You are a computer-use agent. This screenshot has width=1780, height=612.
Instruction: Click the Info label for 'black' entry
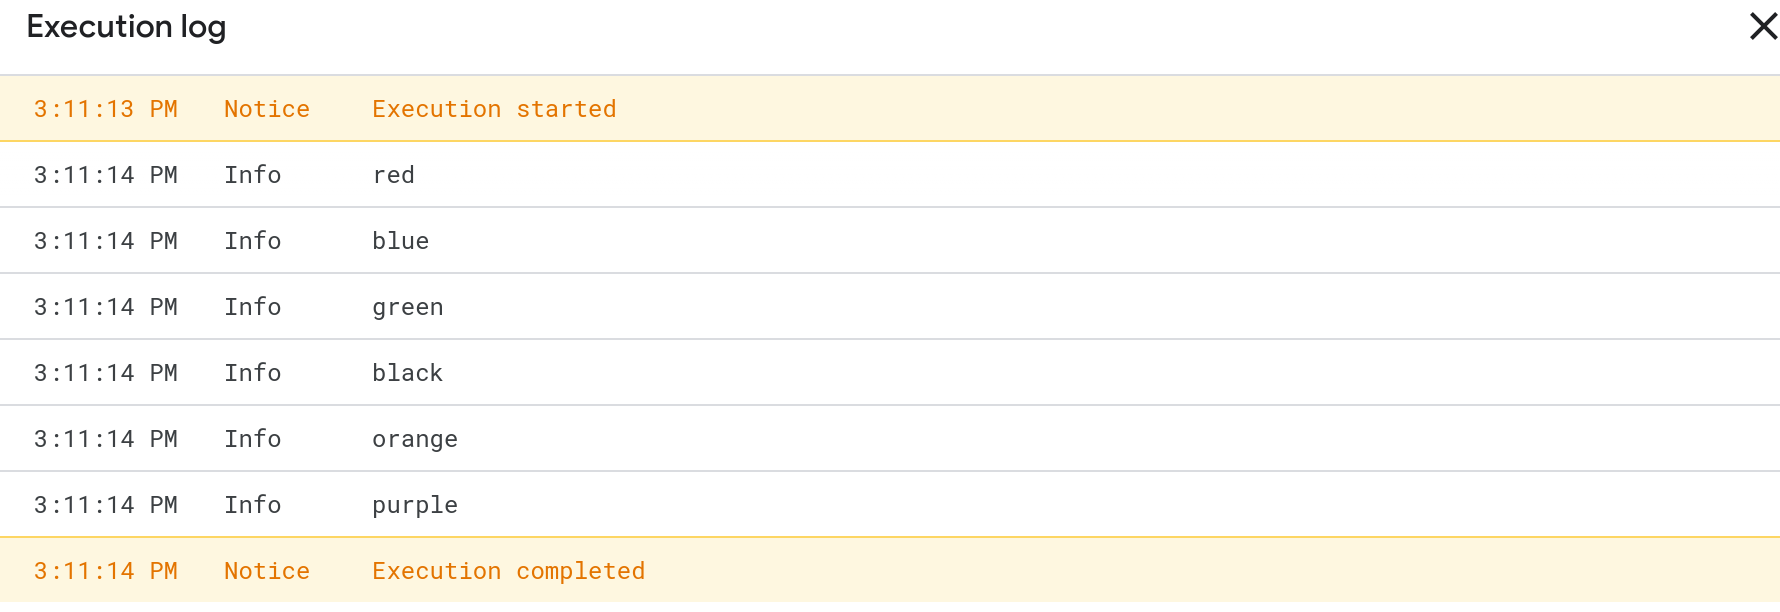click(252, 373)
